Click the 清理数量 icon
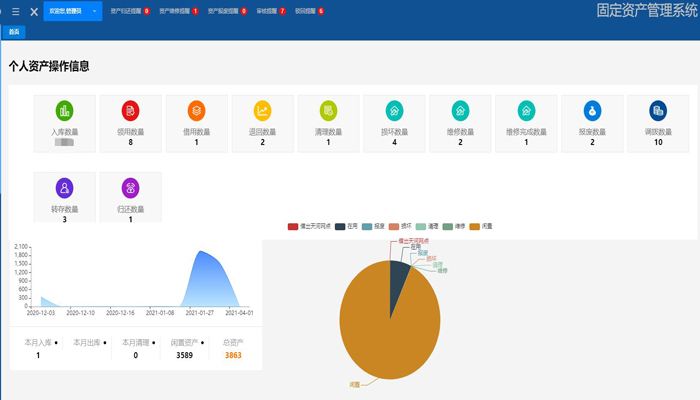Screen dimensions: 700x400 328,111
